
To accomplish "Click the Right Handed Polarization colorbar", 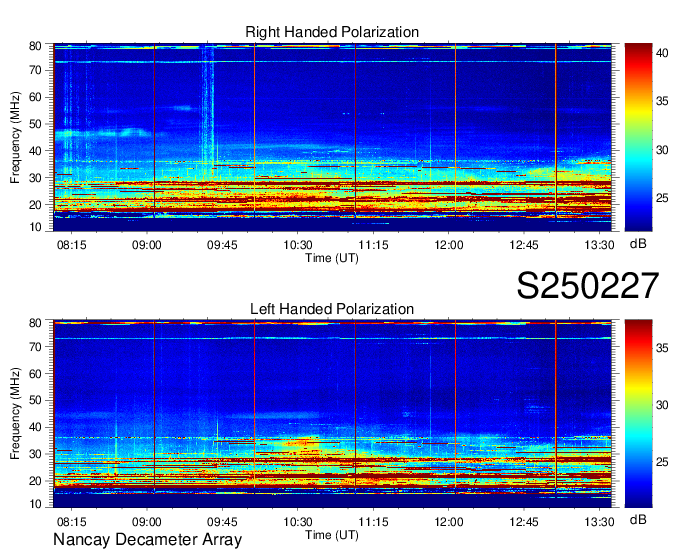I will tap(638, 137).
